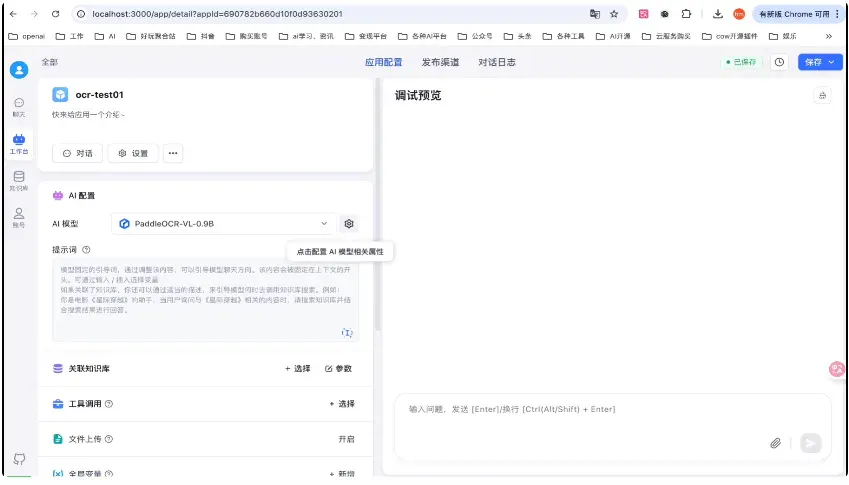Image resolution: width=849 pixels, height=485 pixels.
Task: Click the pink floating translate widget icon
Action: coord(837,369)
